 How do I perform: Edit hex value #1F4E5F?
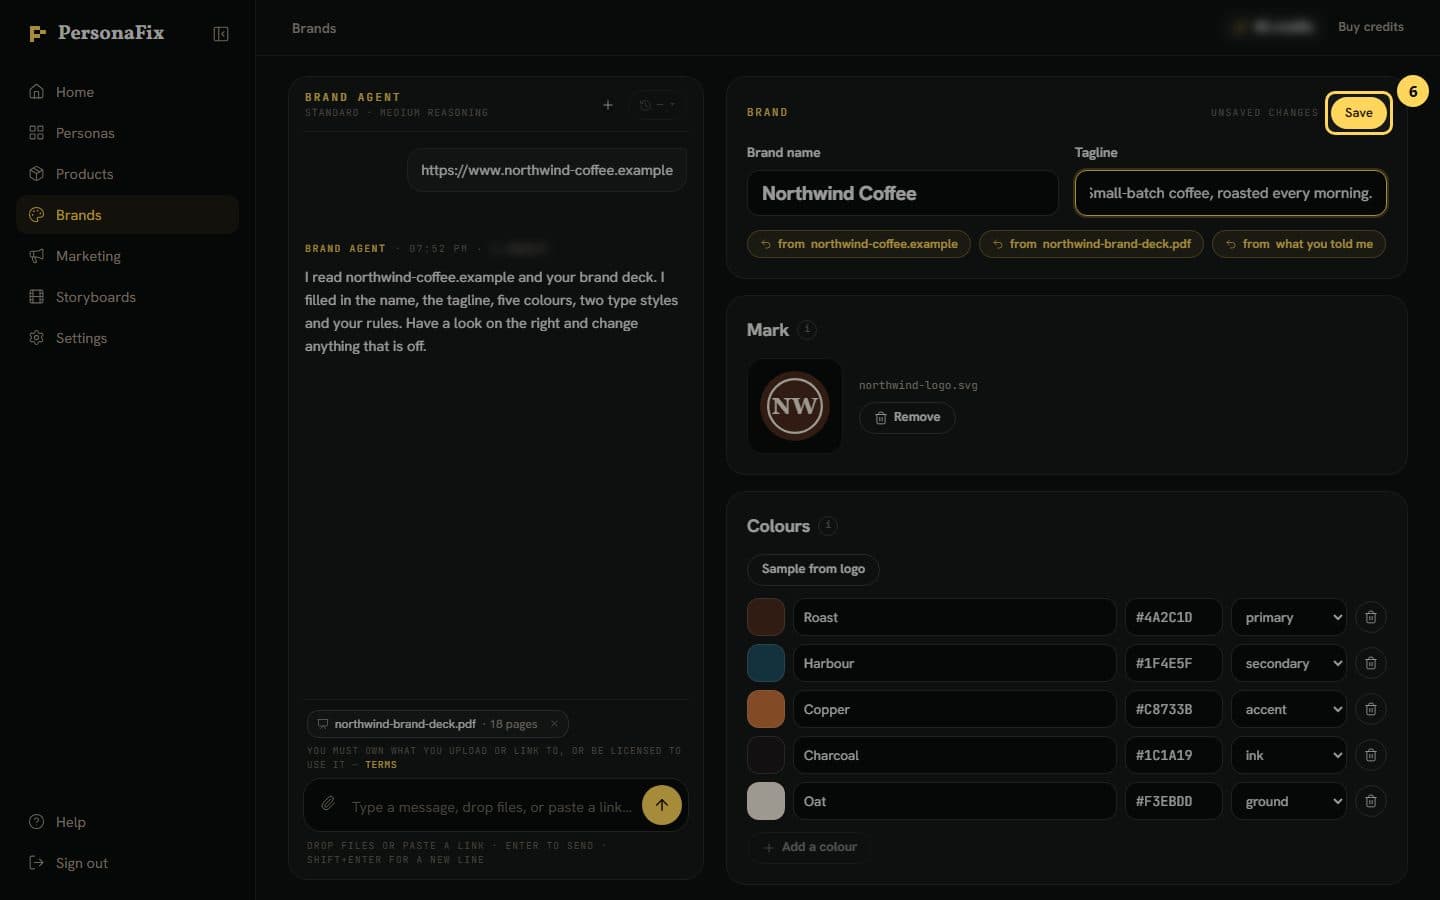1173,663
